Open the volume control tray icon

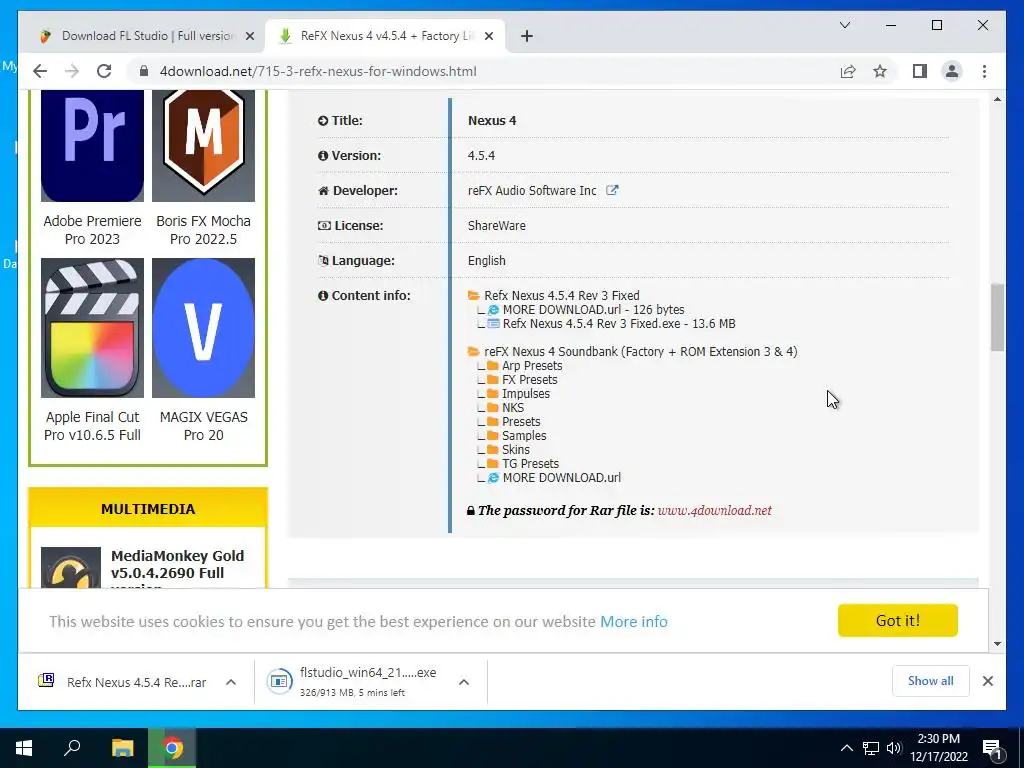pyautogui.click(x=894, y=748)
